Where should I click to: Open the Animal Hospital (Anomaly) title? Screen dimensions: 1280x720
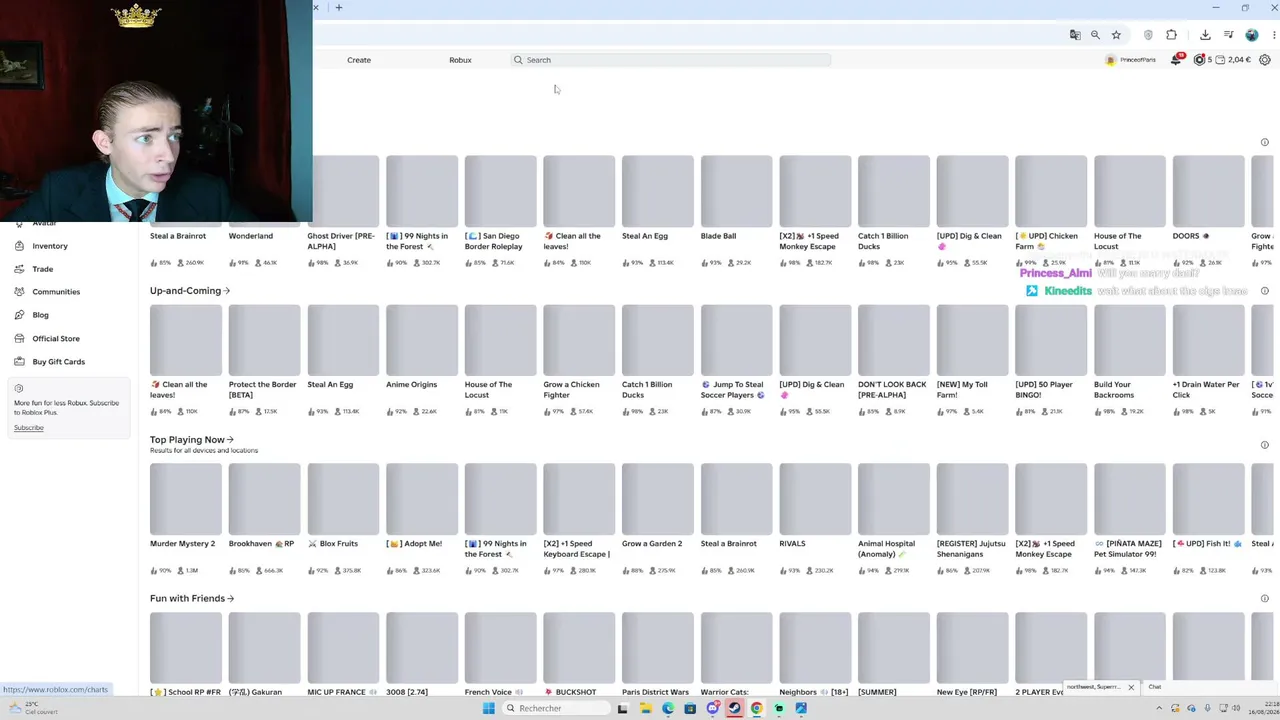[x=886, y=549]
